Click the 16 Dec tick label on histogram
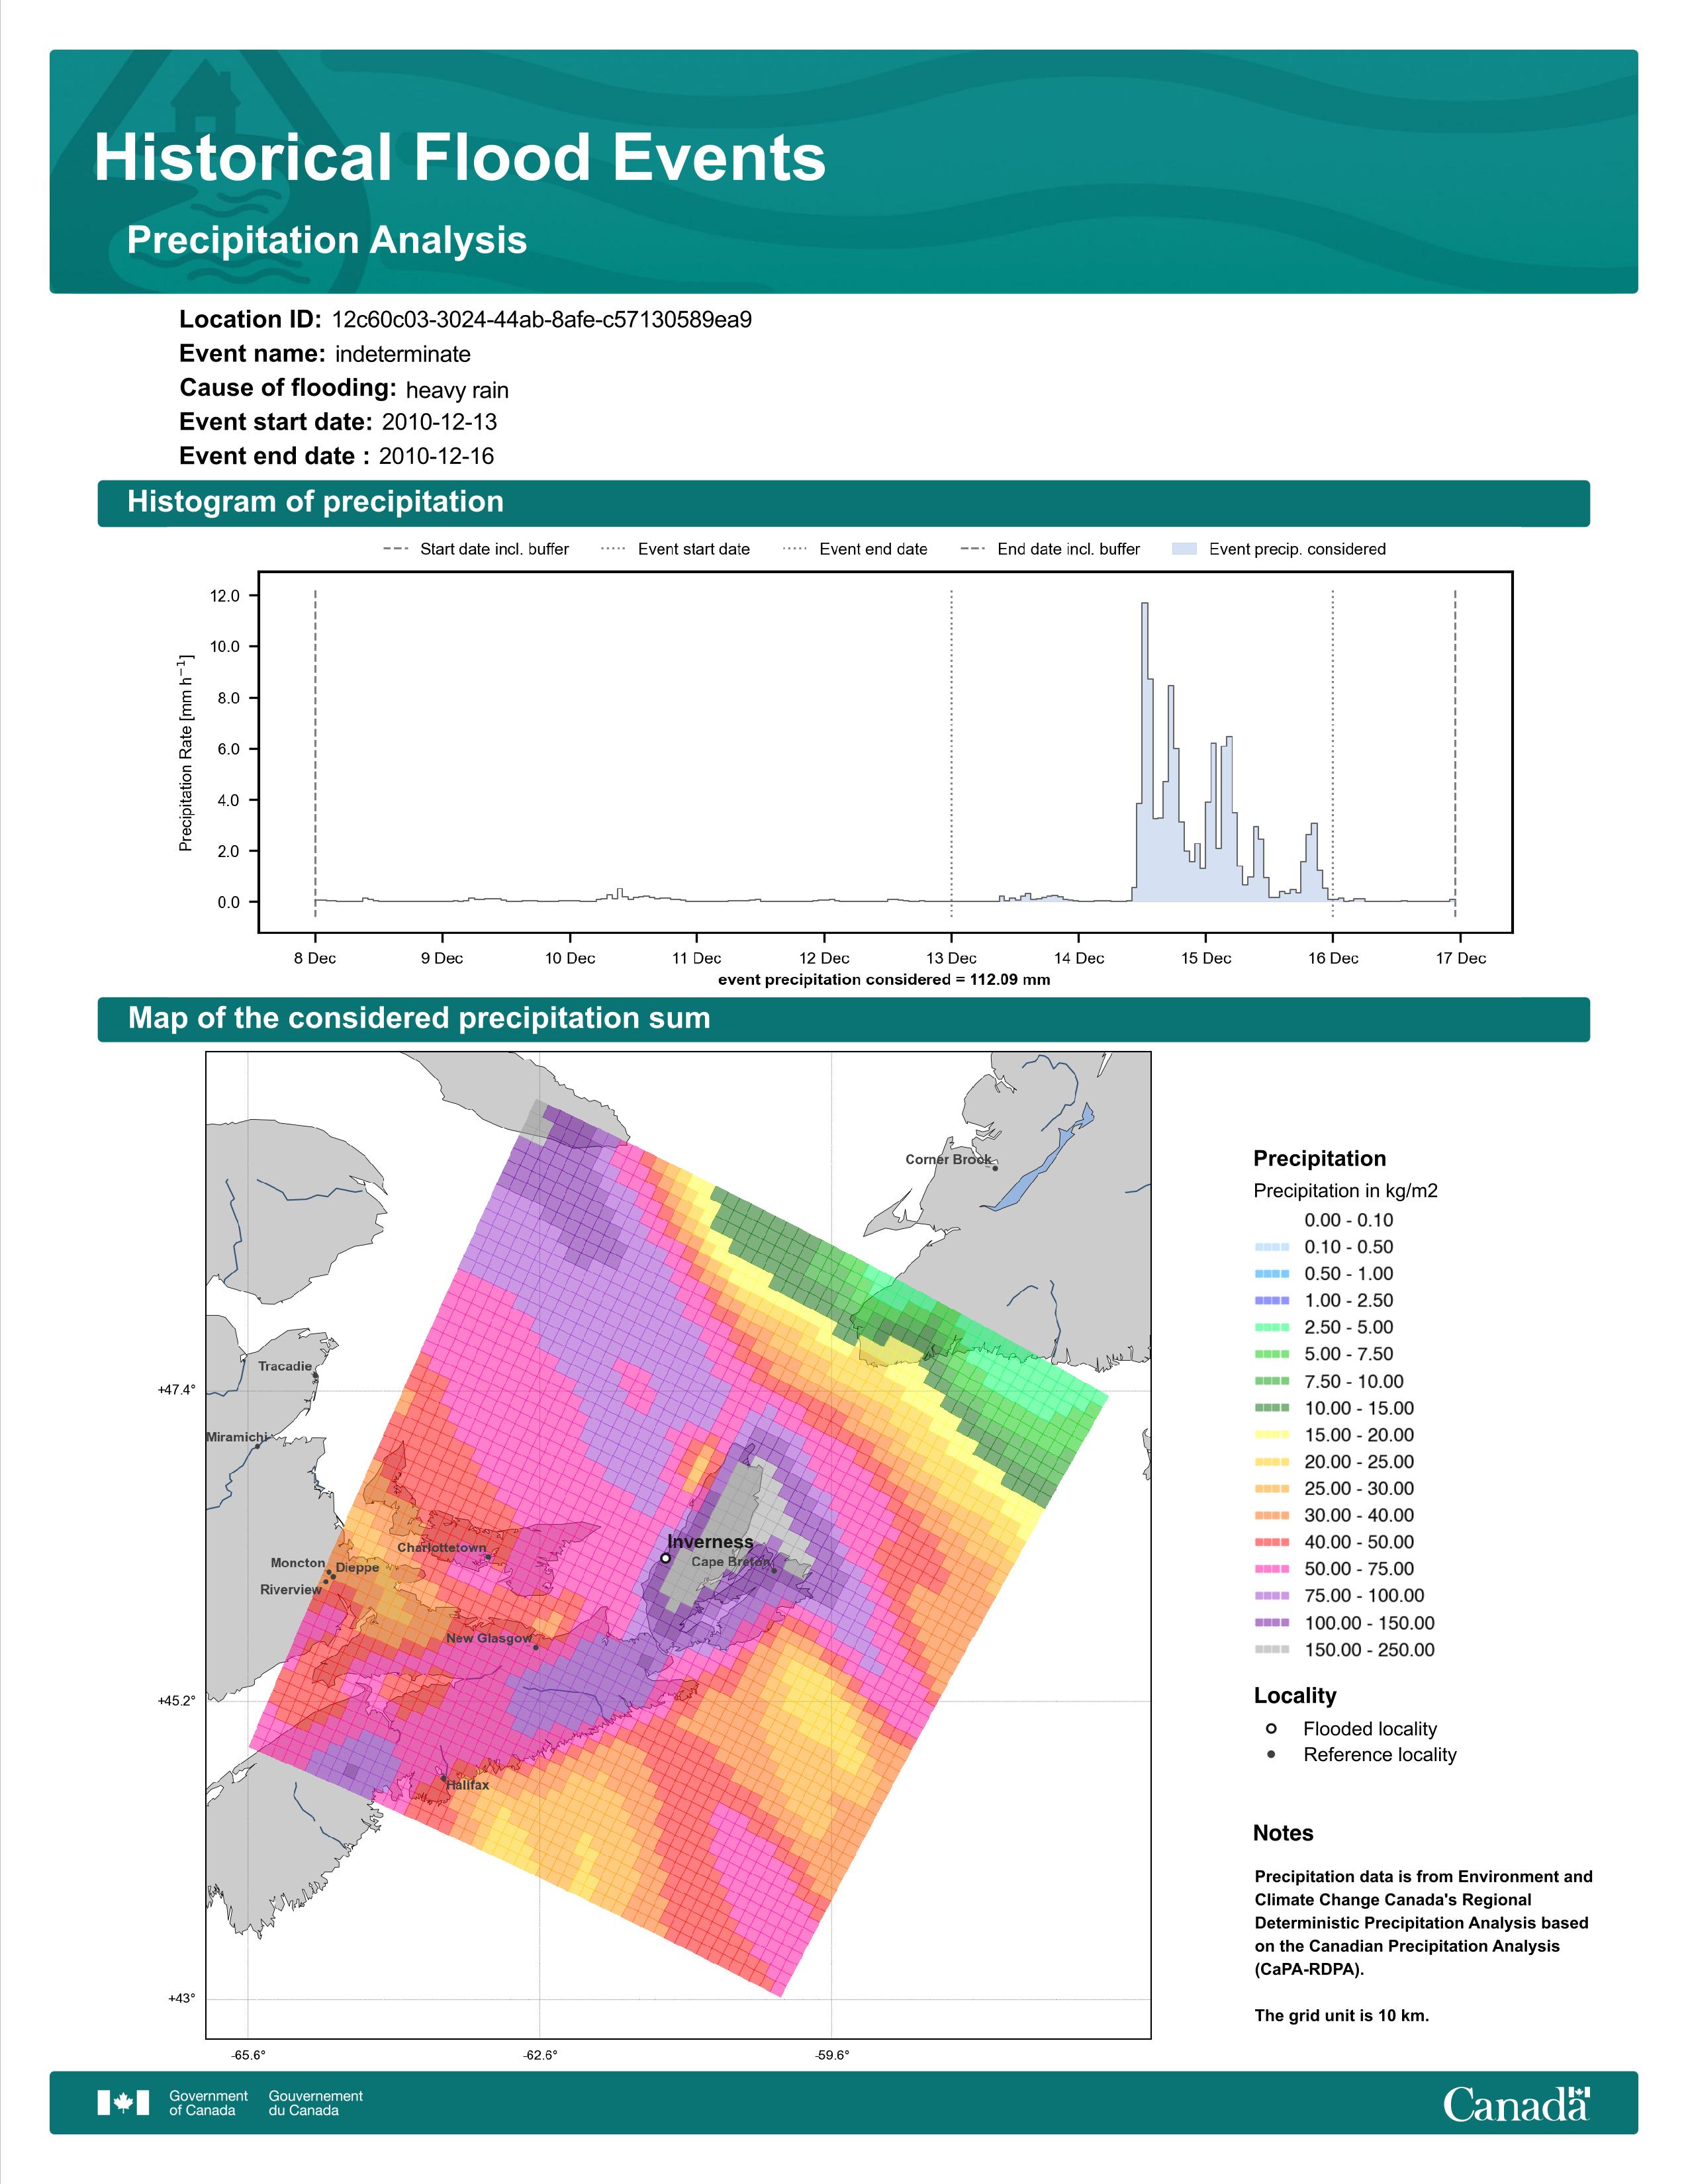The width and height of the screenshot is (1688, 2184). 1333,958
